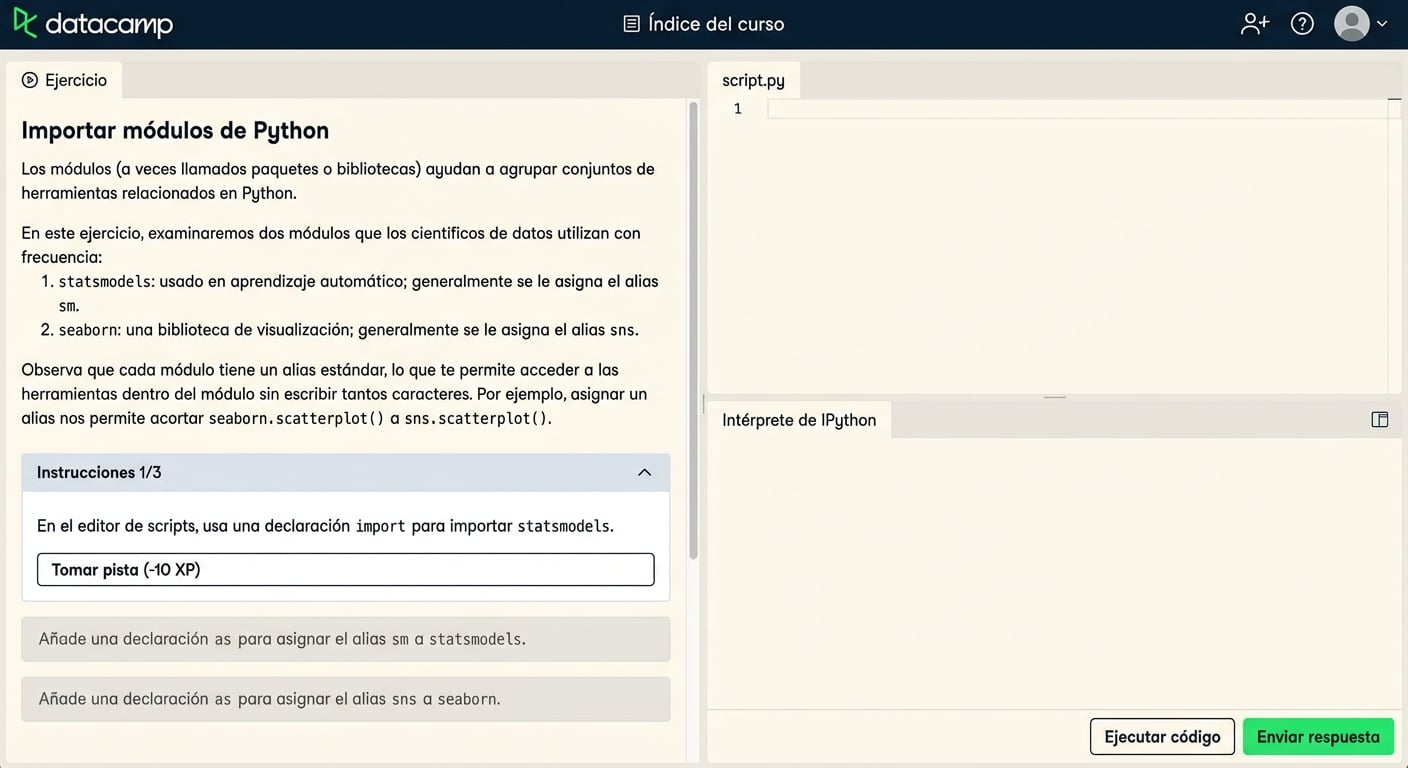
Task: Switch to the script.py tab
Action: coord(753,80)
